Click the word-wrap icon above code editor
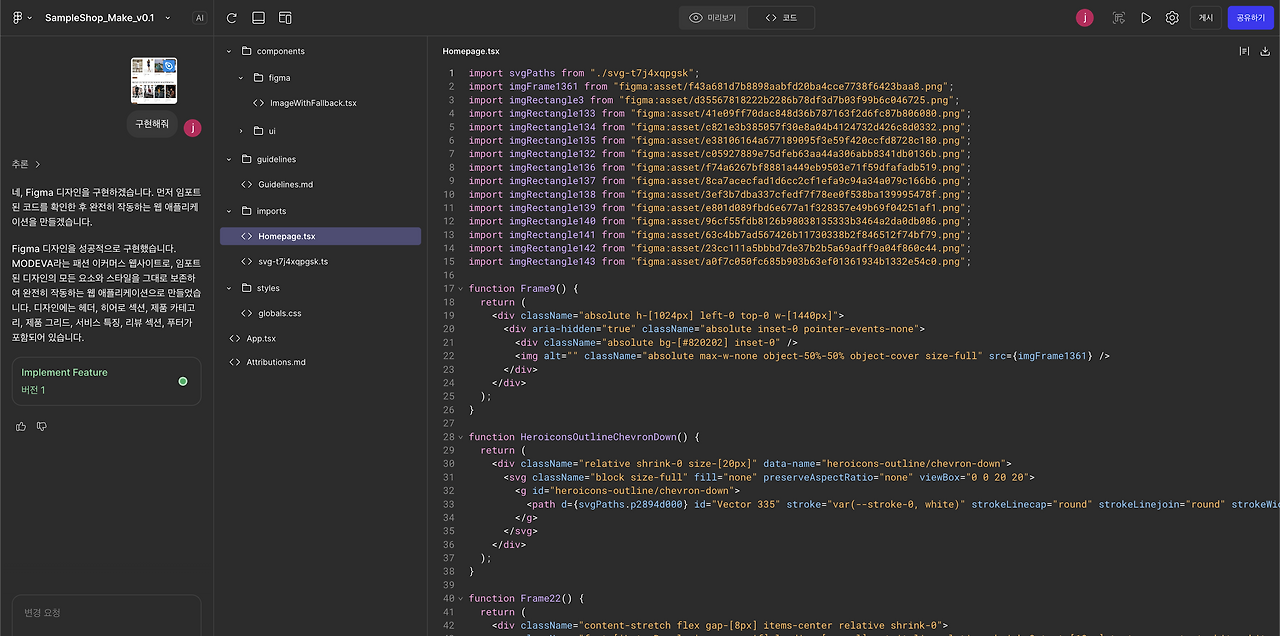Viewport: 1280px width, 636px height. [1244, 51]
